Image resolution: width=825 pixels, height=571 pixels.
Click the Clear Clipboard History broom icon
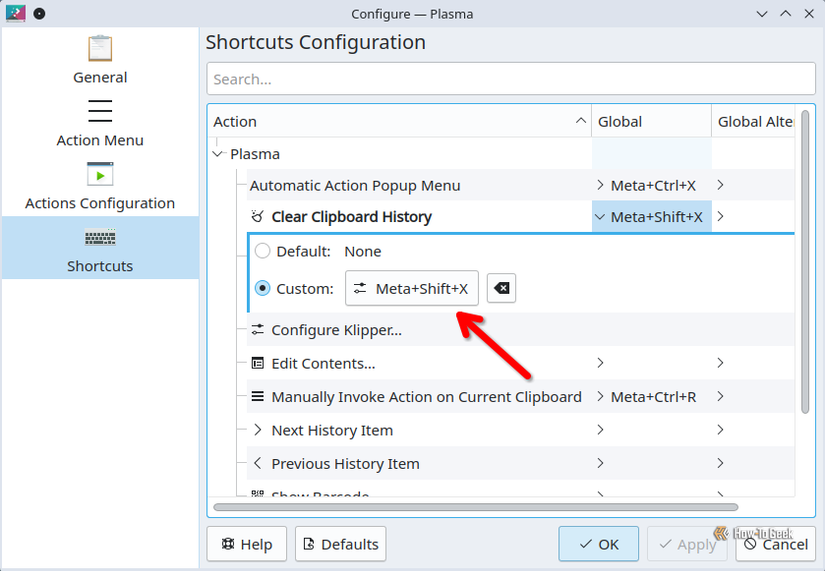[258, 217]
